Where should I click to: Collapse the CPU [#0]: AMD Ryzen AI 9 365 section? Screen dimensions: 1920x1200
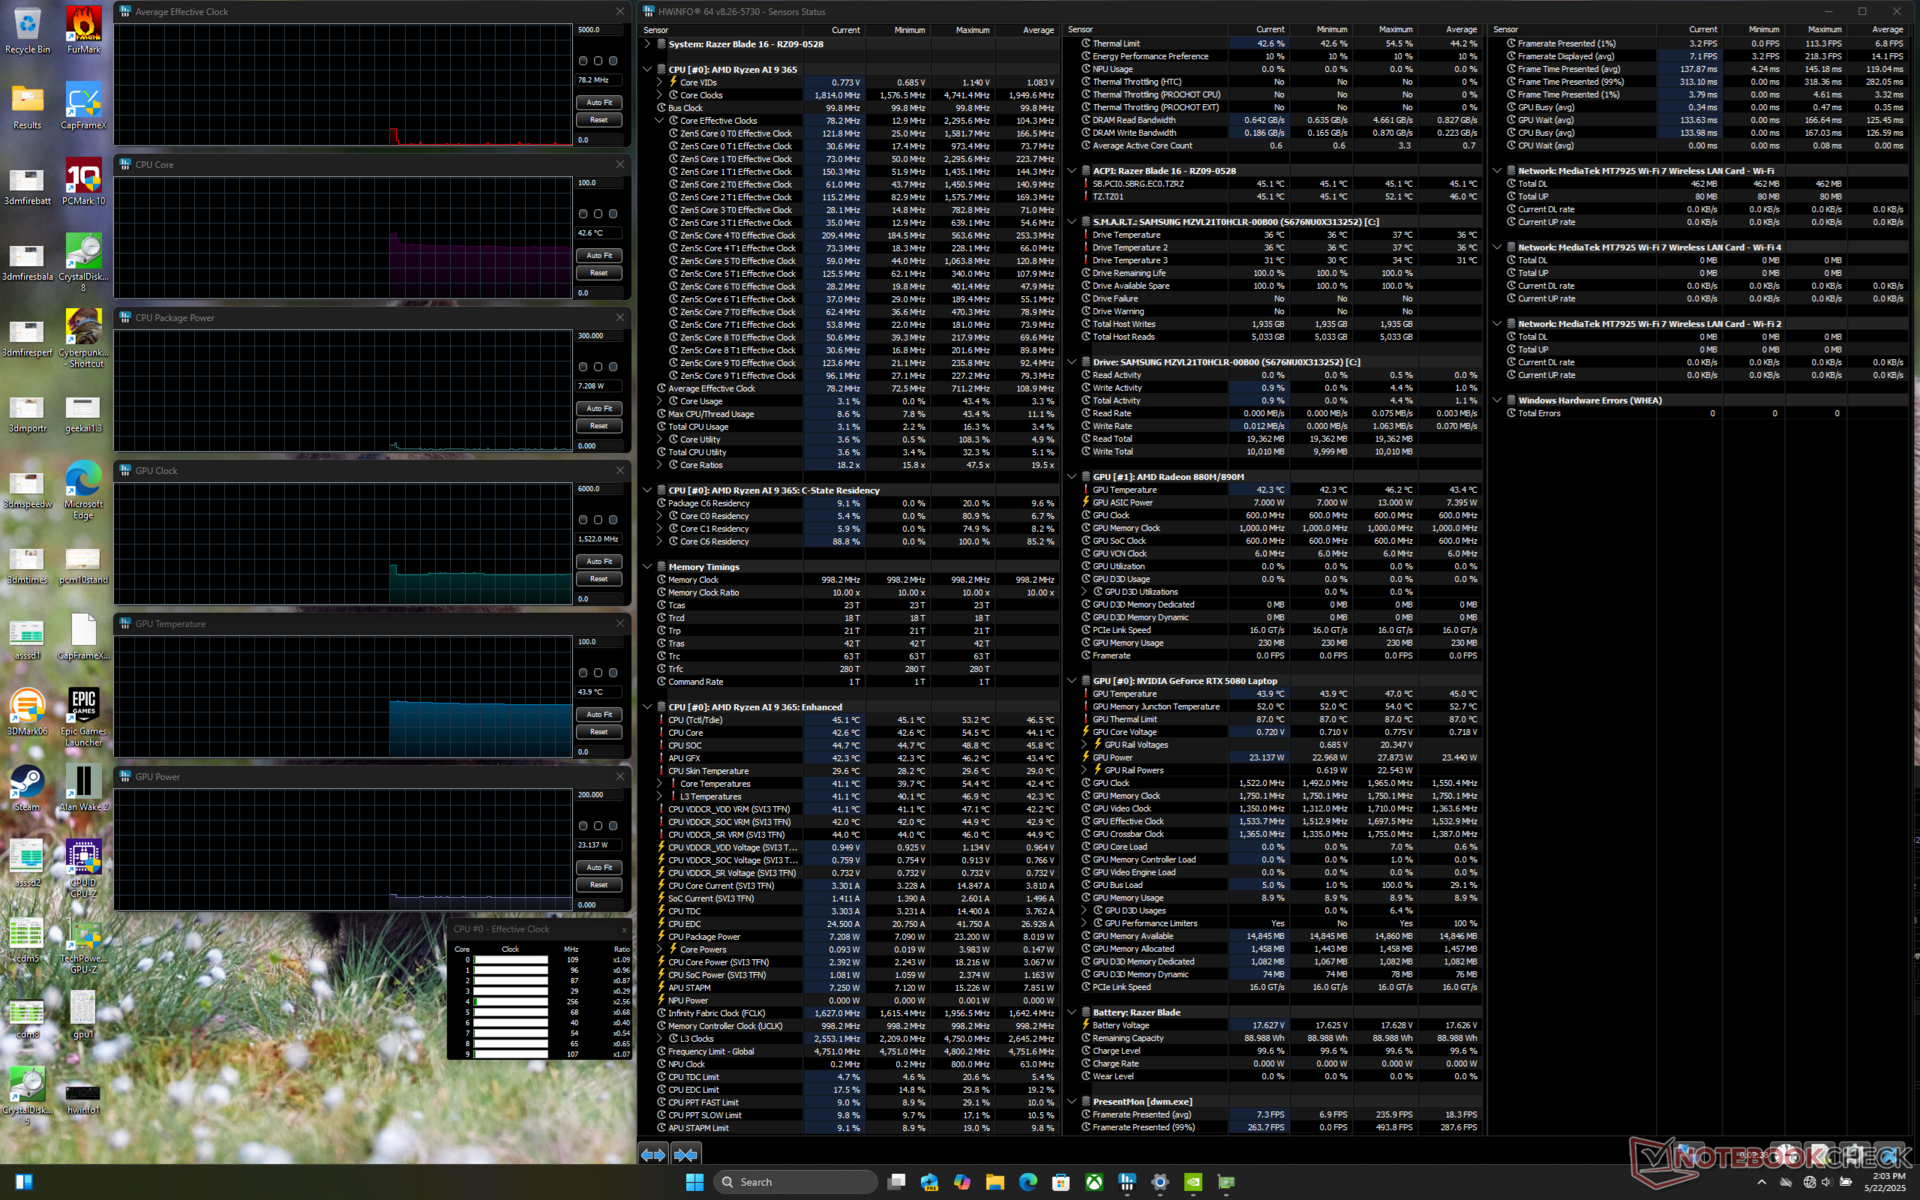click(648, 70)
